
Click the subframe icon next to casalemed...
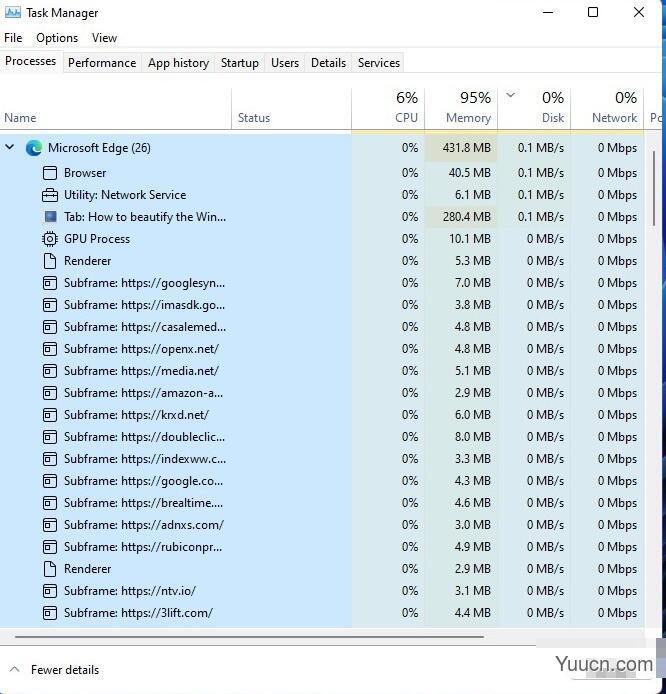50,327
